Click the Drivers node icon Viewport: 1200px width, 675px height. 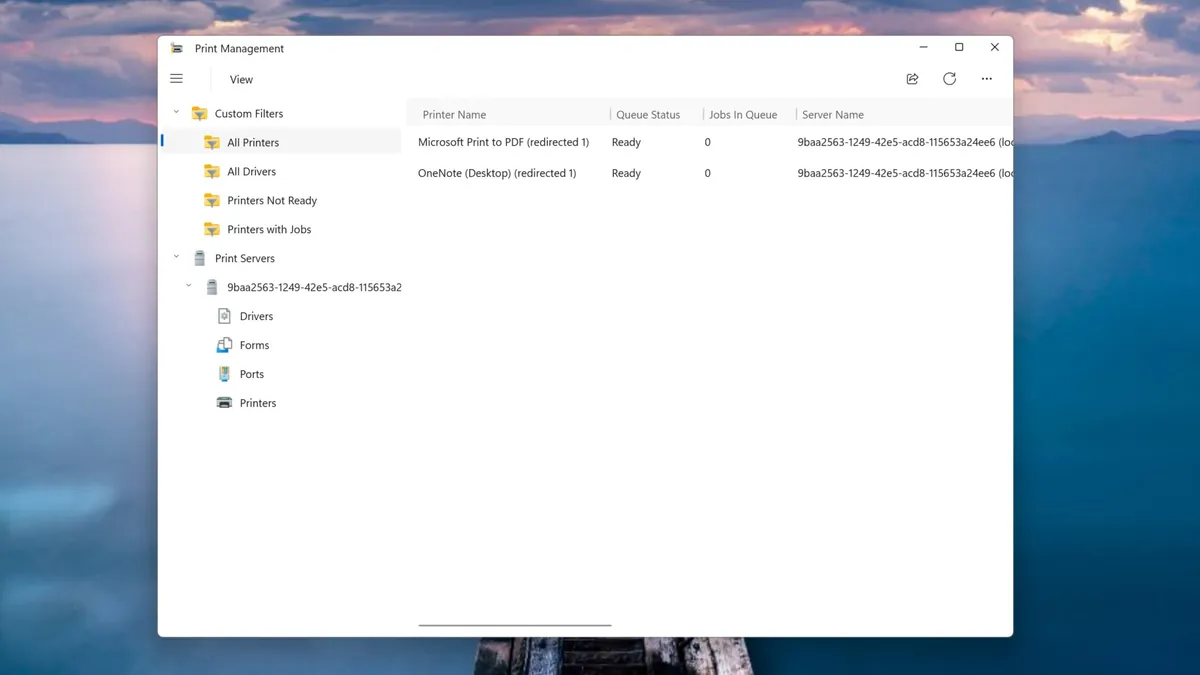coord(224,316)
